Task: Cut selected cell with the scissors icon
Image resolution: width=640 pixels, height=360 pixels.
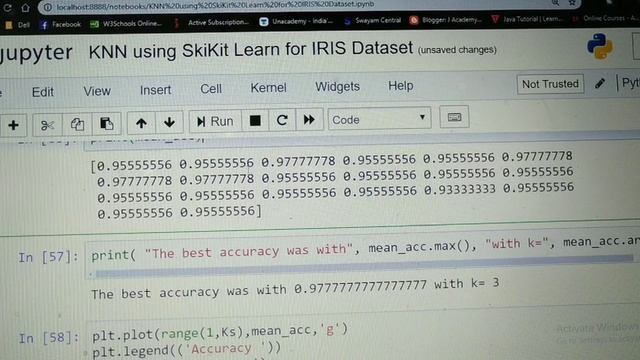Action: [x=47, y=124]
